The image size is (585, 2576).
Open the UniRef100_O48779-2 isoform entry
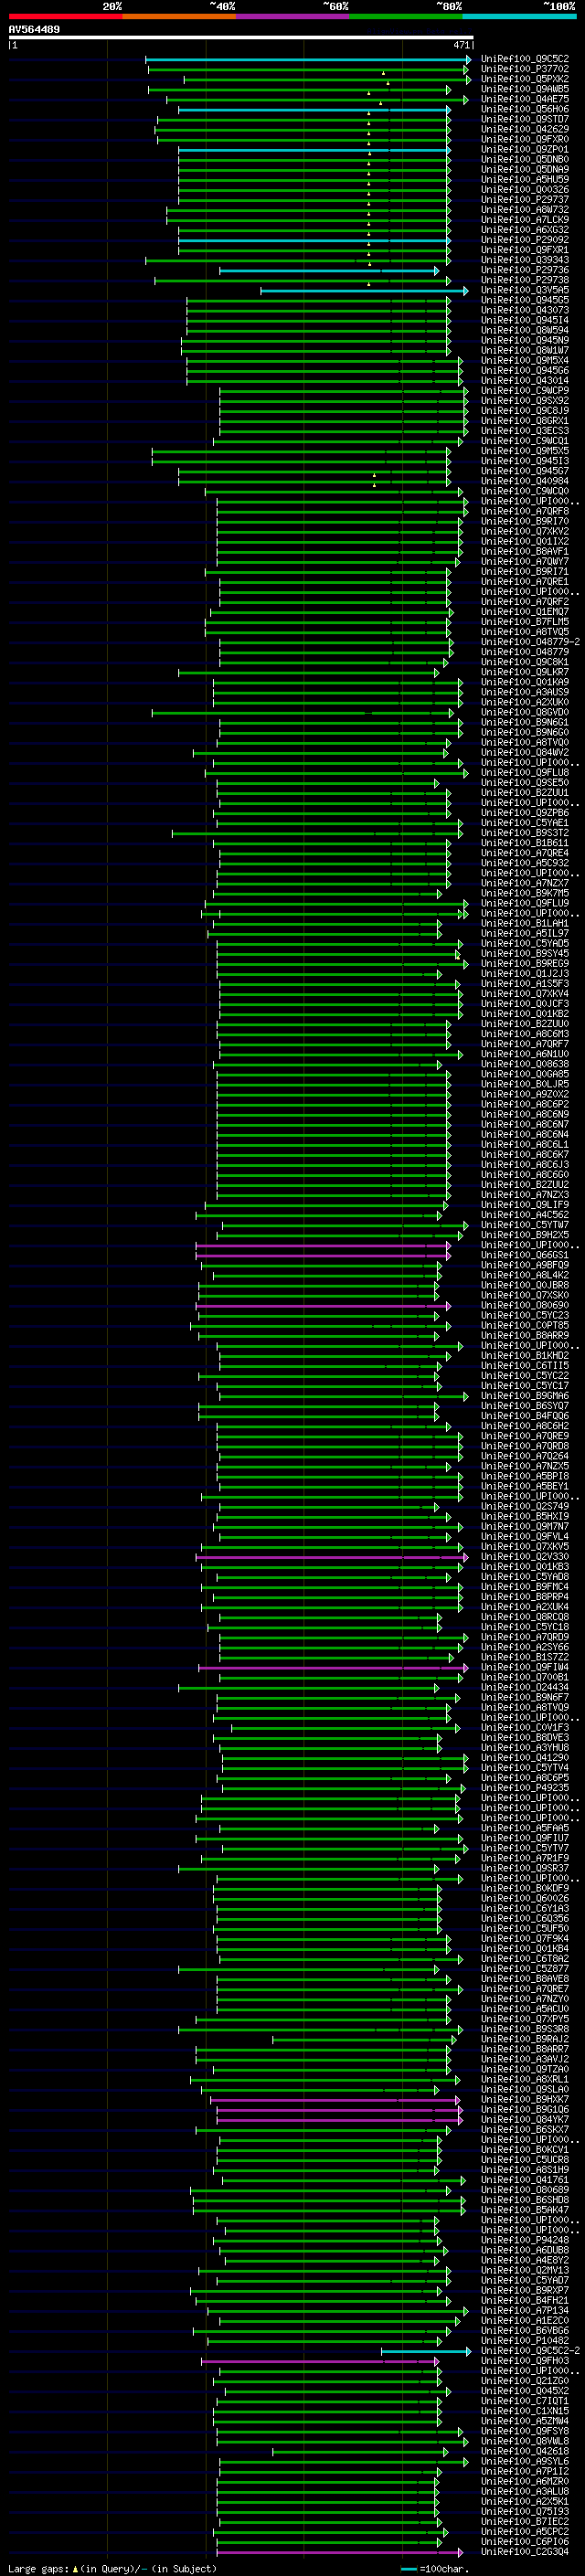531,642
